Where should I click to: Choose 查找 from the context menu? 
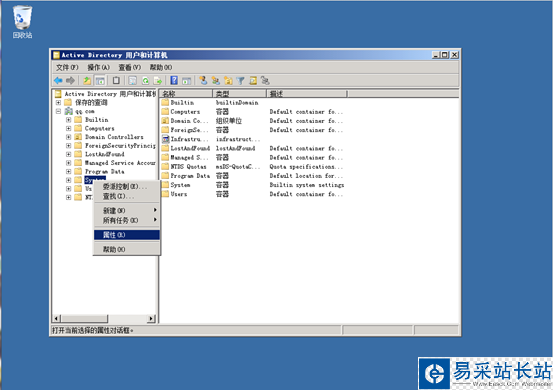(127, 196)
